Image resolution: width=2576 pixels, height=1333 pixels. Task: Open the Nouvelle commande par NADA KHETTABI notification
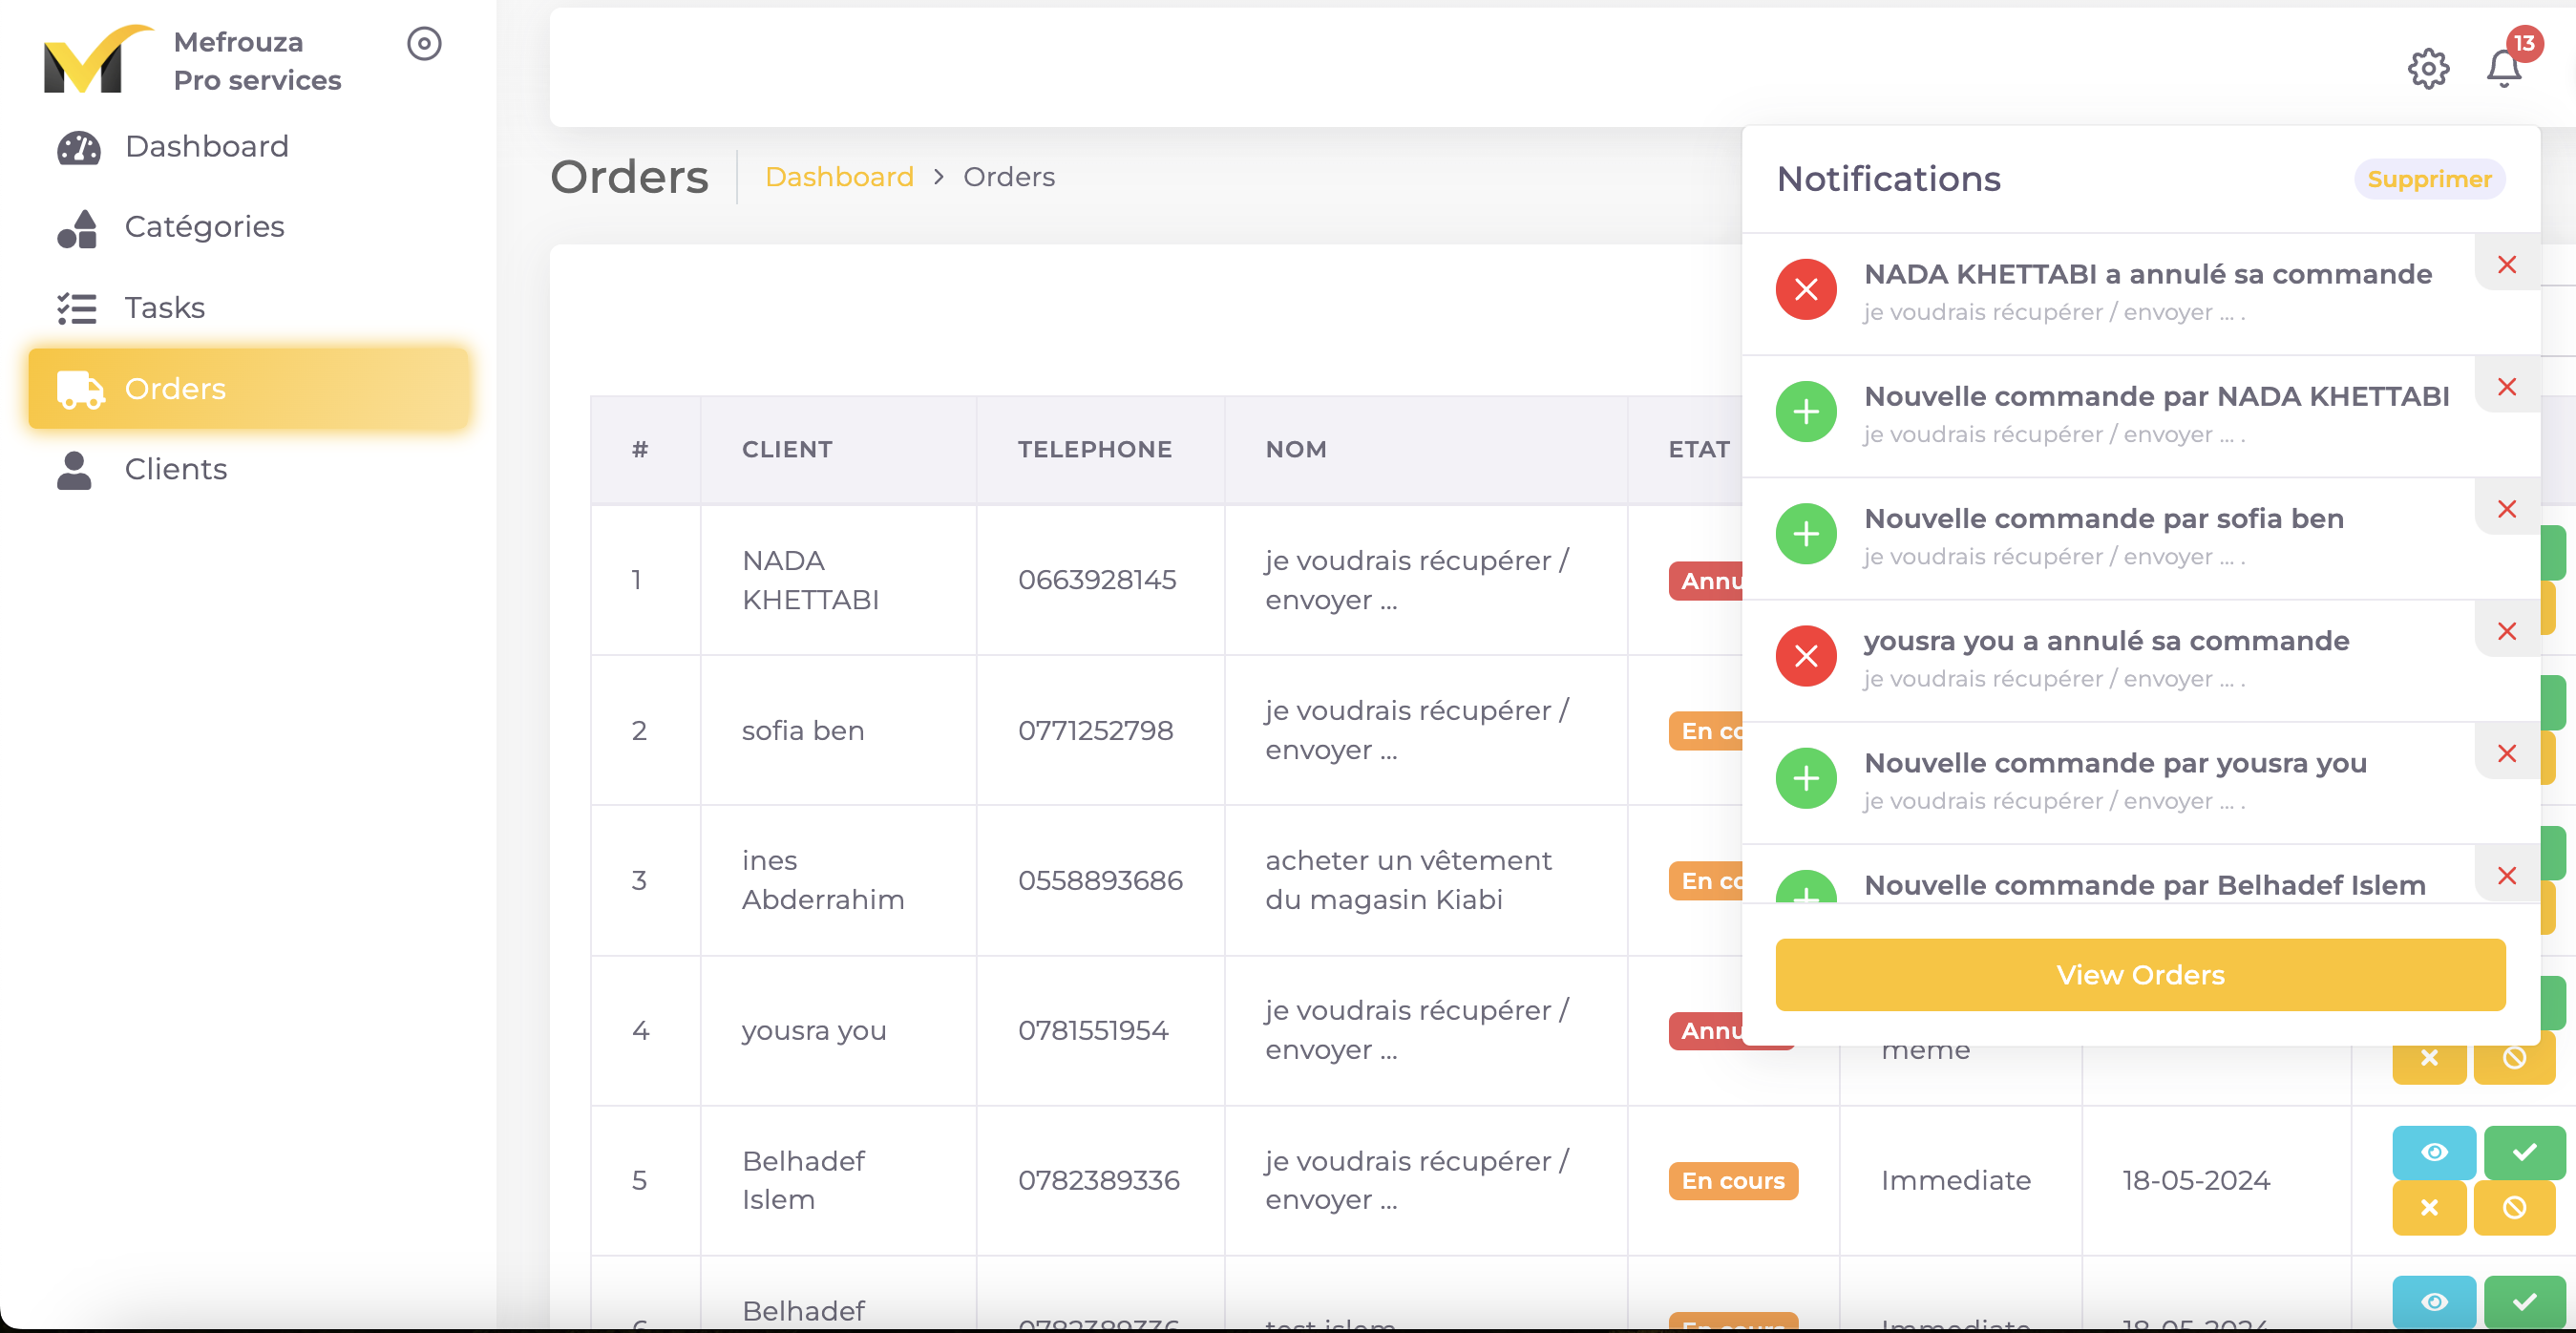pos(2156,397)
